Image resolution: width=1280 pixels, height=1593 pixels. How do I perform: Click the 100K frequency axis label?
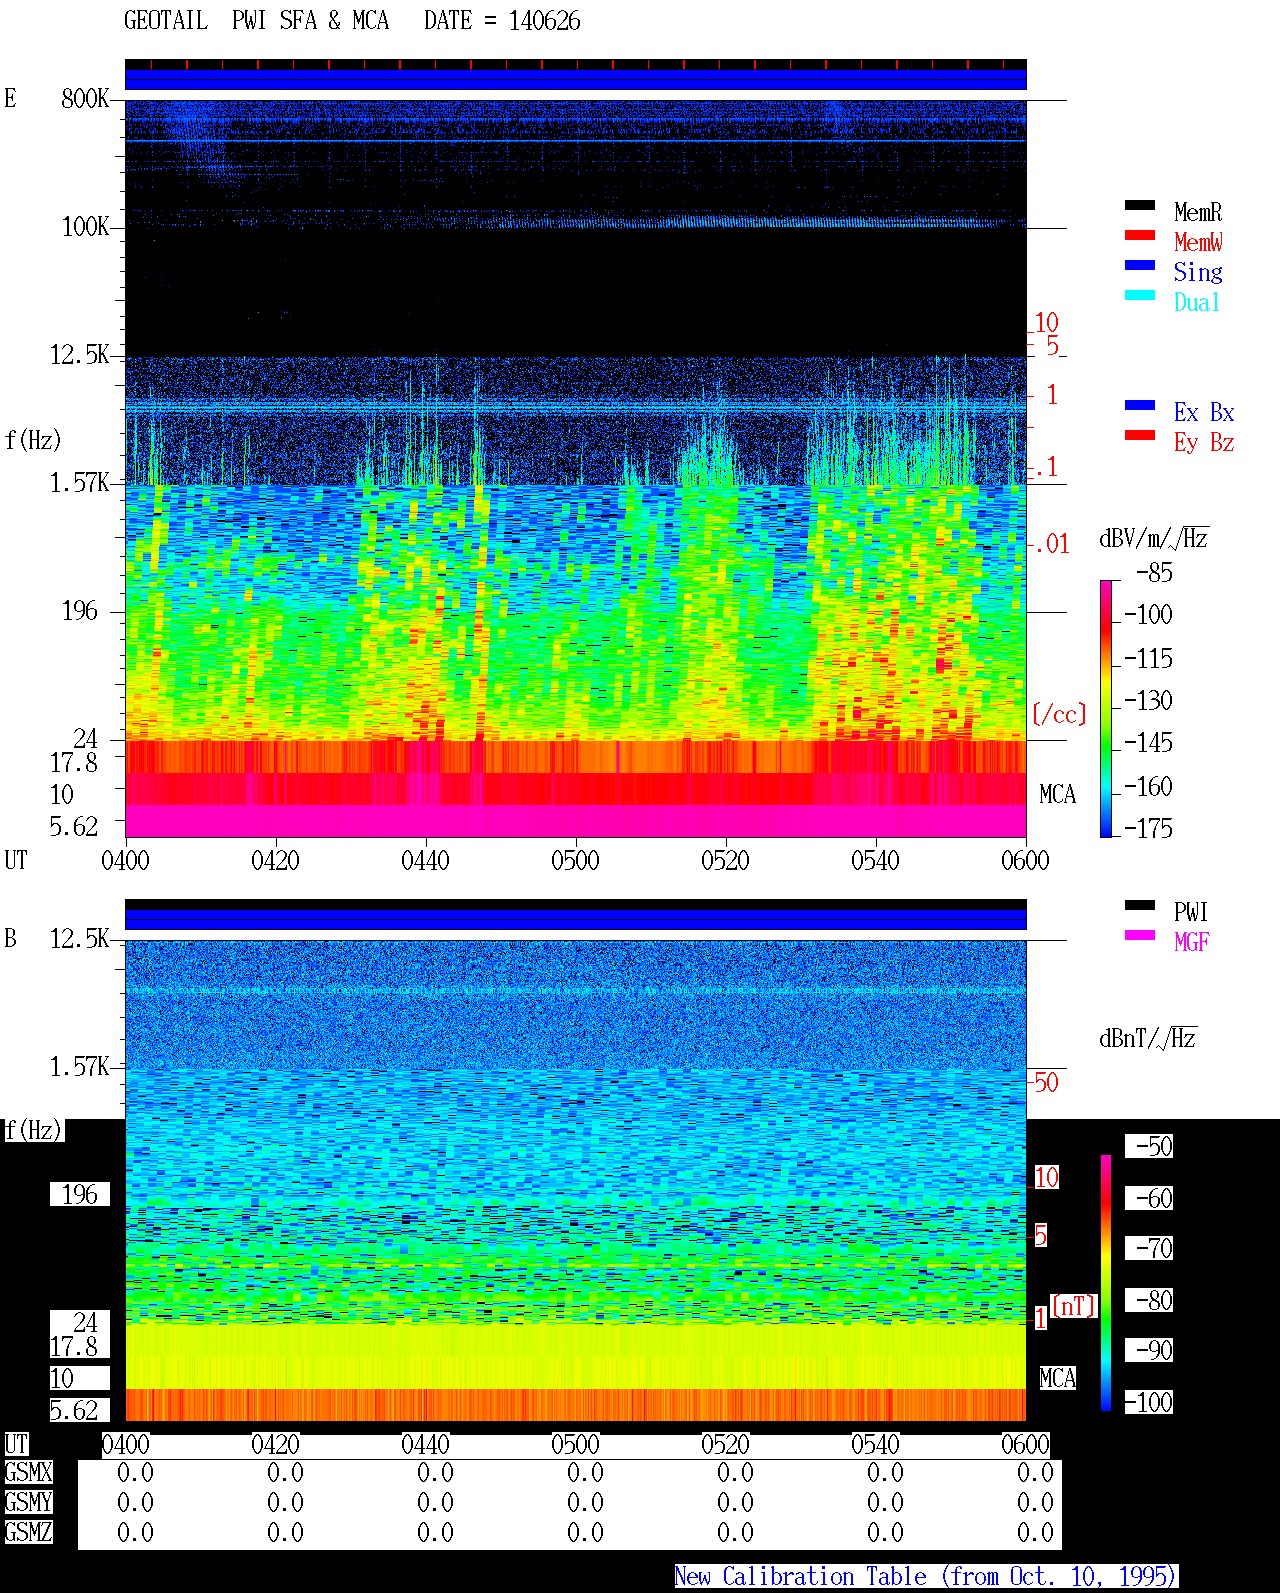click(85, 227)
